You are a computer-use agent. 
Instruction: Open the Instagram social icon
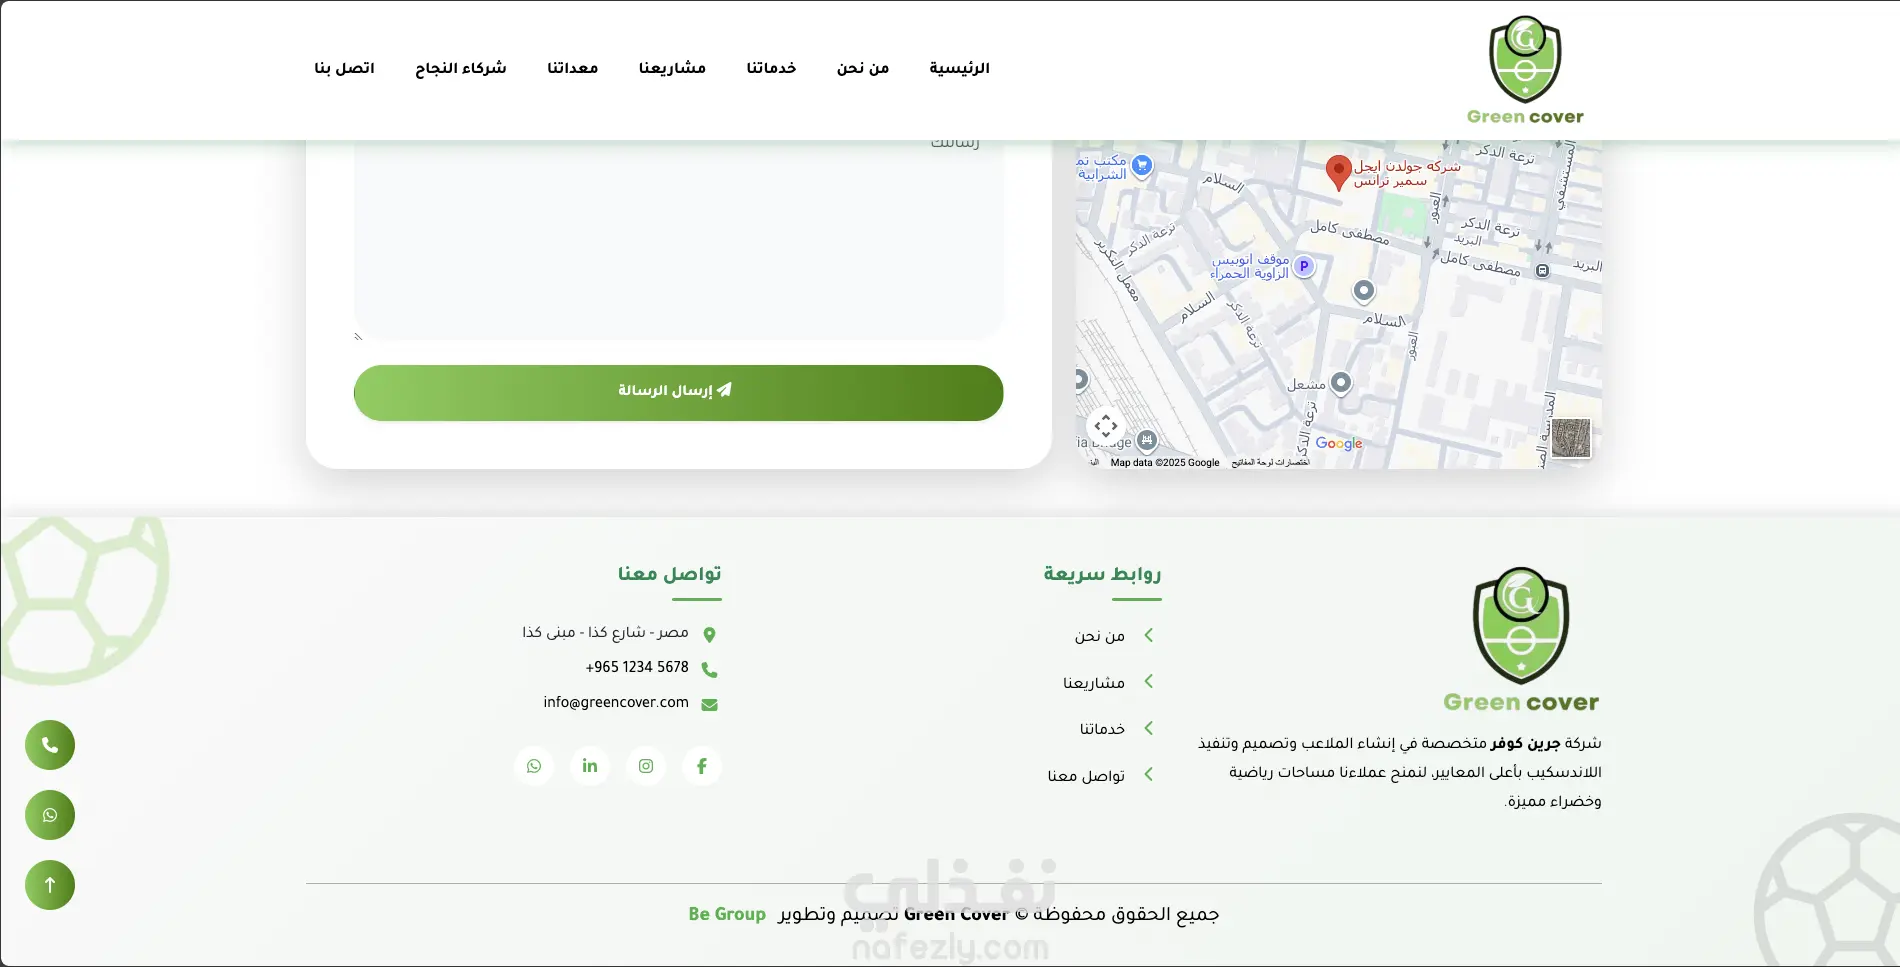pos(646,766)
